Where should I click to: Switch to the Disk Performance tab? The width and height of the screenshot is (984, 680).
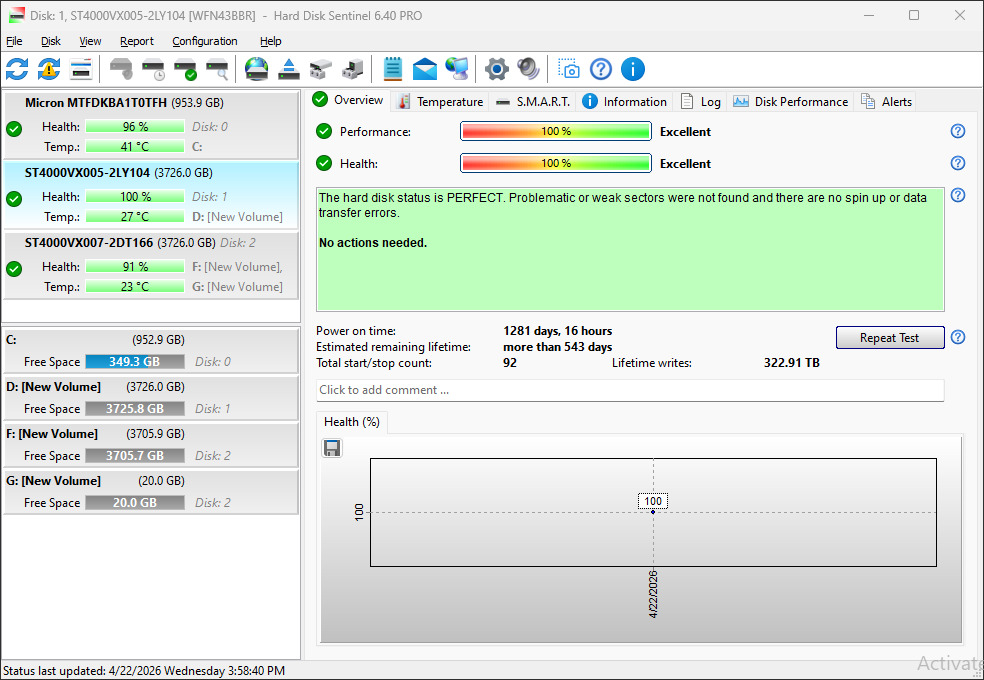pos(790,102)
